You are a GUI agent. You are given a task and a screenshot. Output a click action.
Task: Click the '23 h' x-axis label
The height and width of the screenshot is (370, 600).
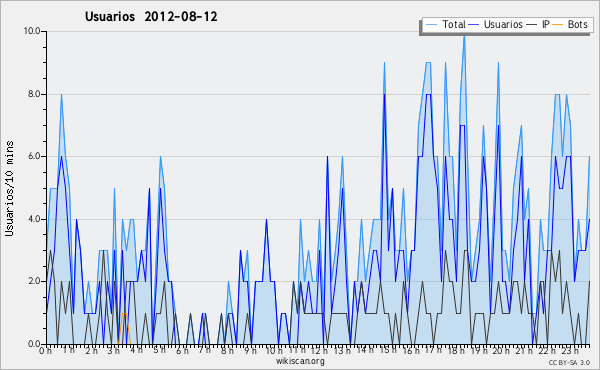pos(569,350)
